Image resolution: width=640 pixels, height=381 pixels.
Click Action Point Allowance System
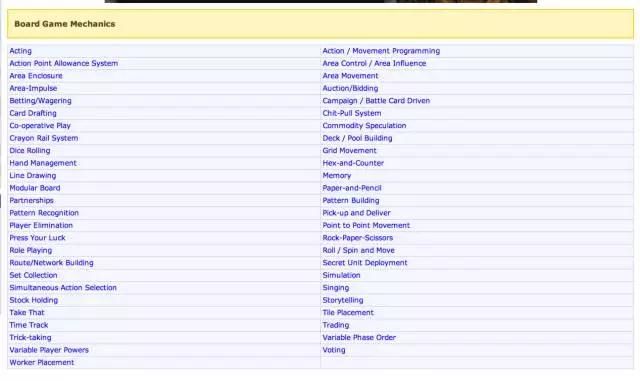pos(64,63)
